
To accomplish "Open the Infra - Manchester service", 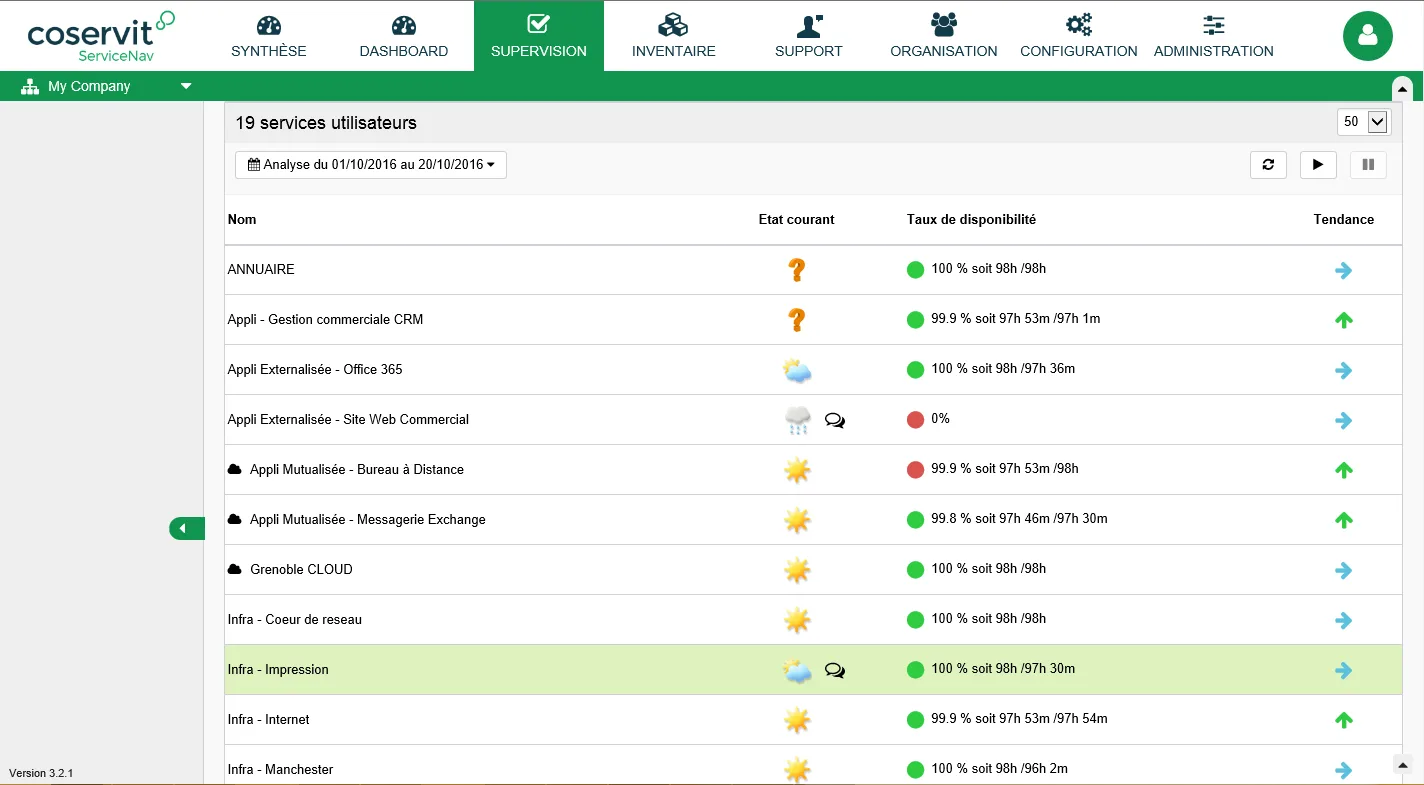I will [280, 769].
